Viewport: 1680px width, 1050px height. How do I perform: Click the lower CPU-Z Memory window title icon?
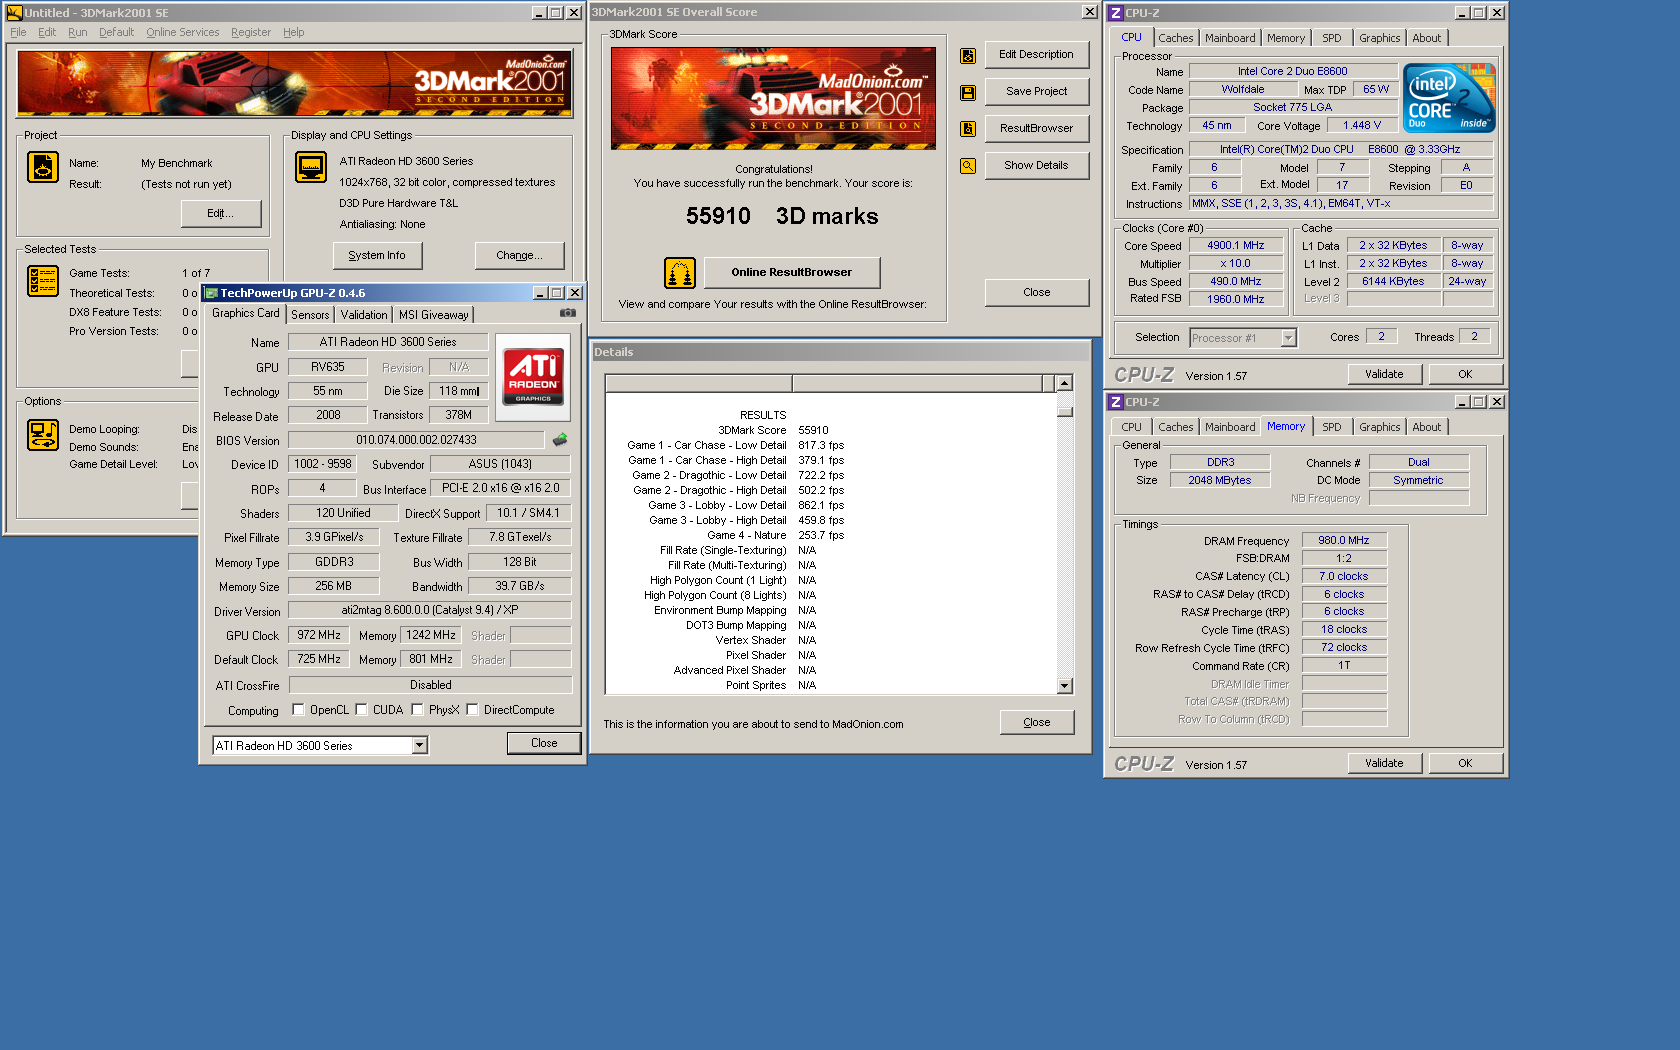coord(1116,402)
